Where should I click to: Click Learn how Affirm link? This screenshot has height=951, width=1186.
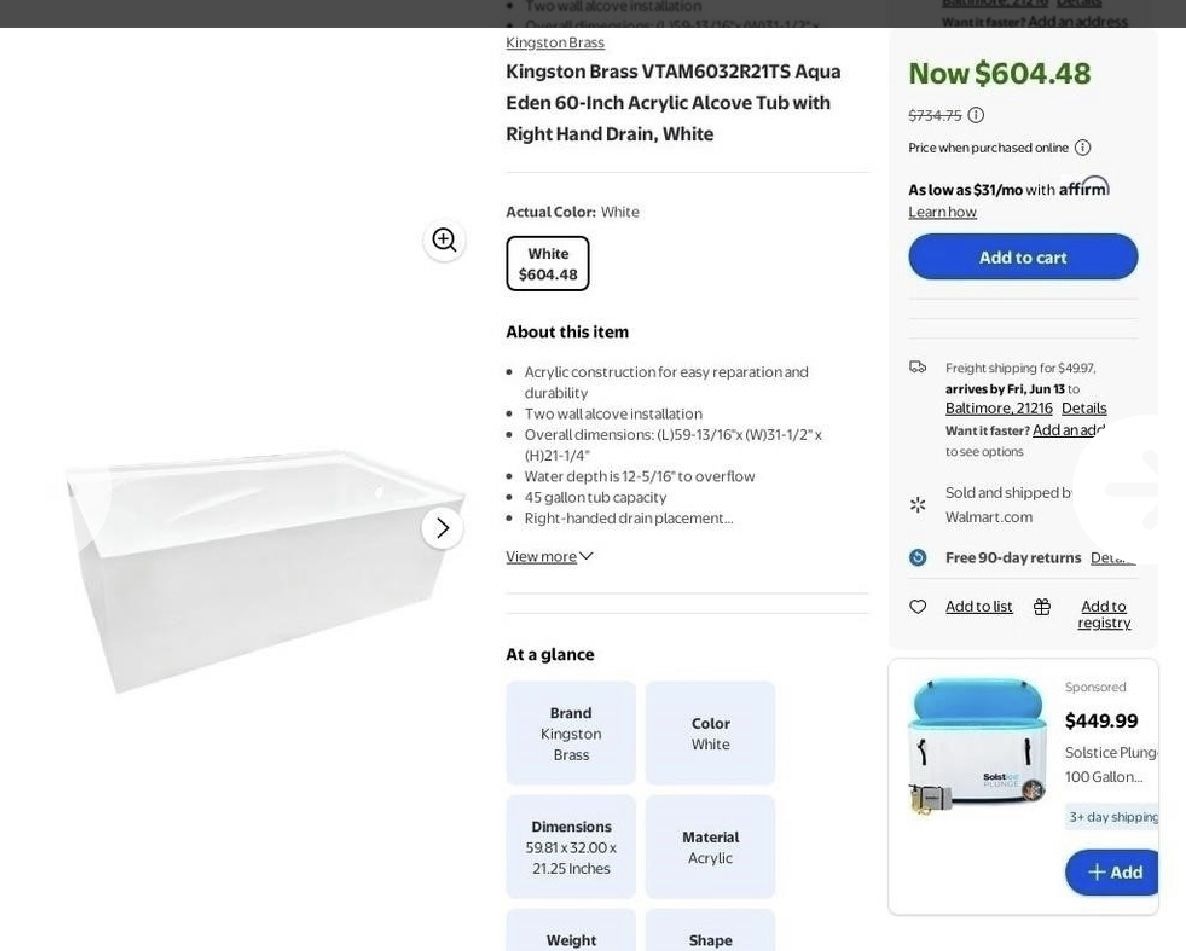942,212
